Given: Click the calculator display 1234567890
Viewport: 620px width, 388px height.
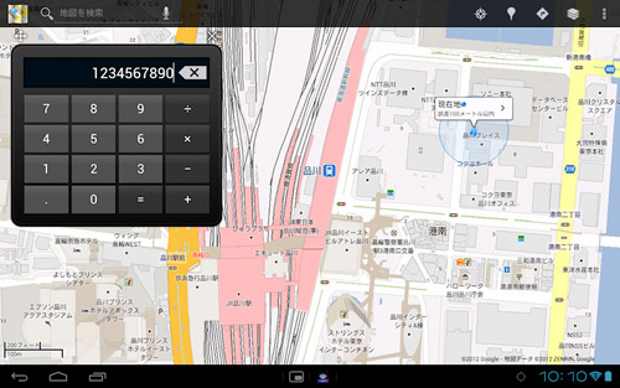Looking at the screenshot, I should [133, 73].
